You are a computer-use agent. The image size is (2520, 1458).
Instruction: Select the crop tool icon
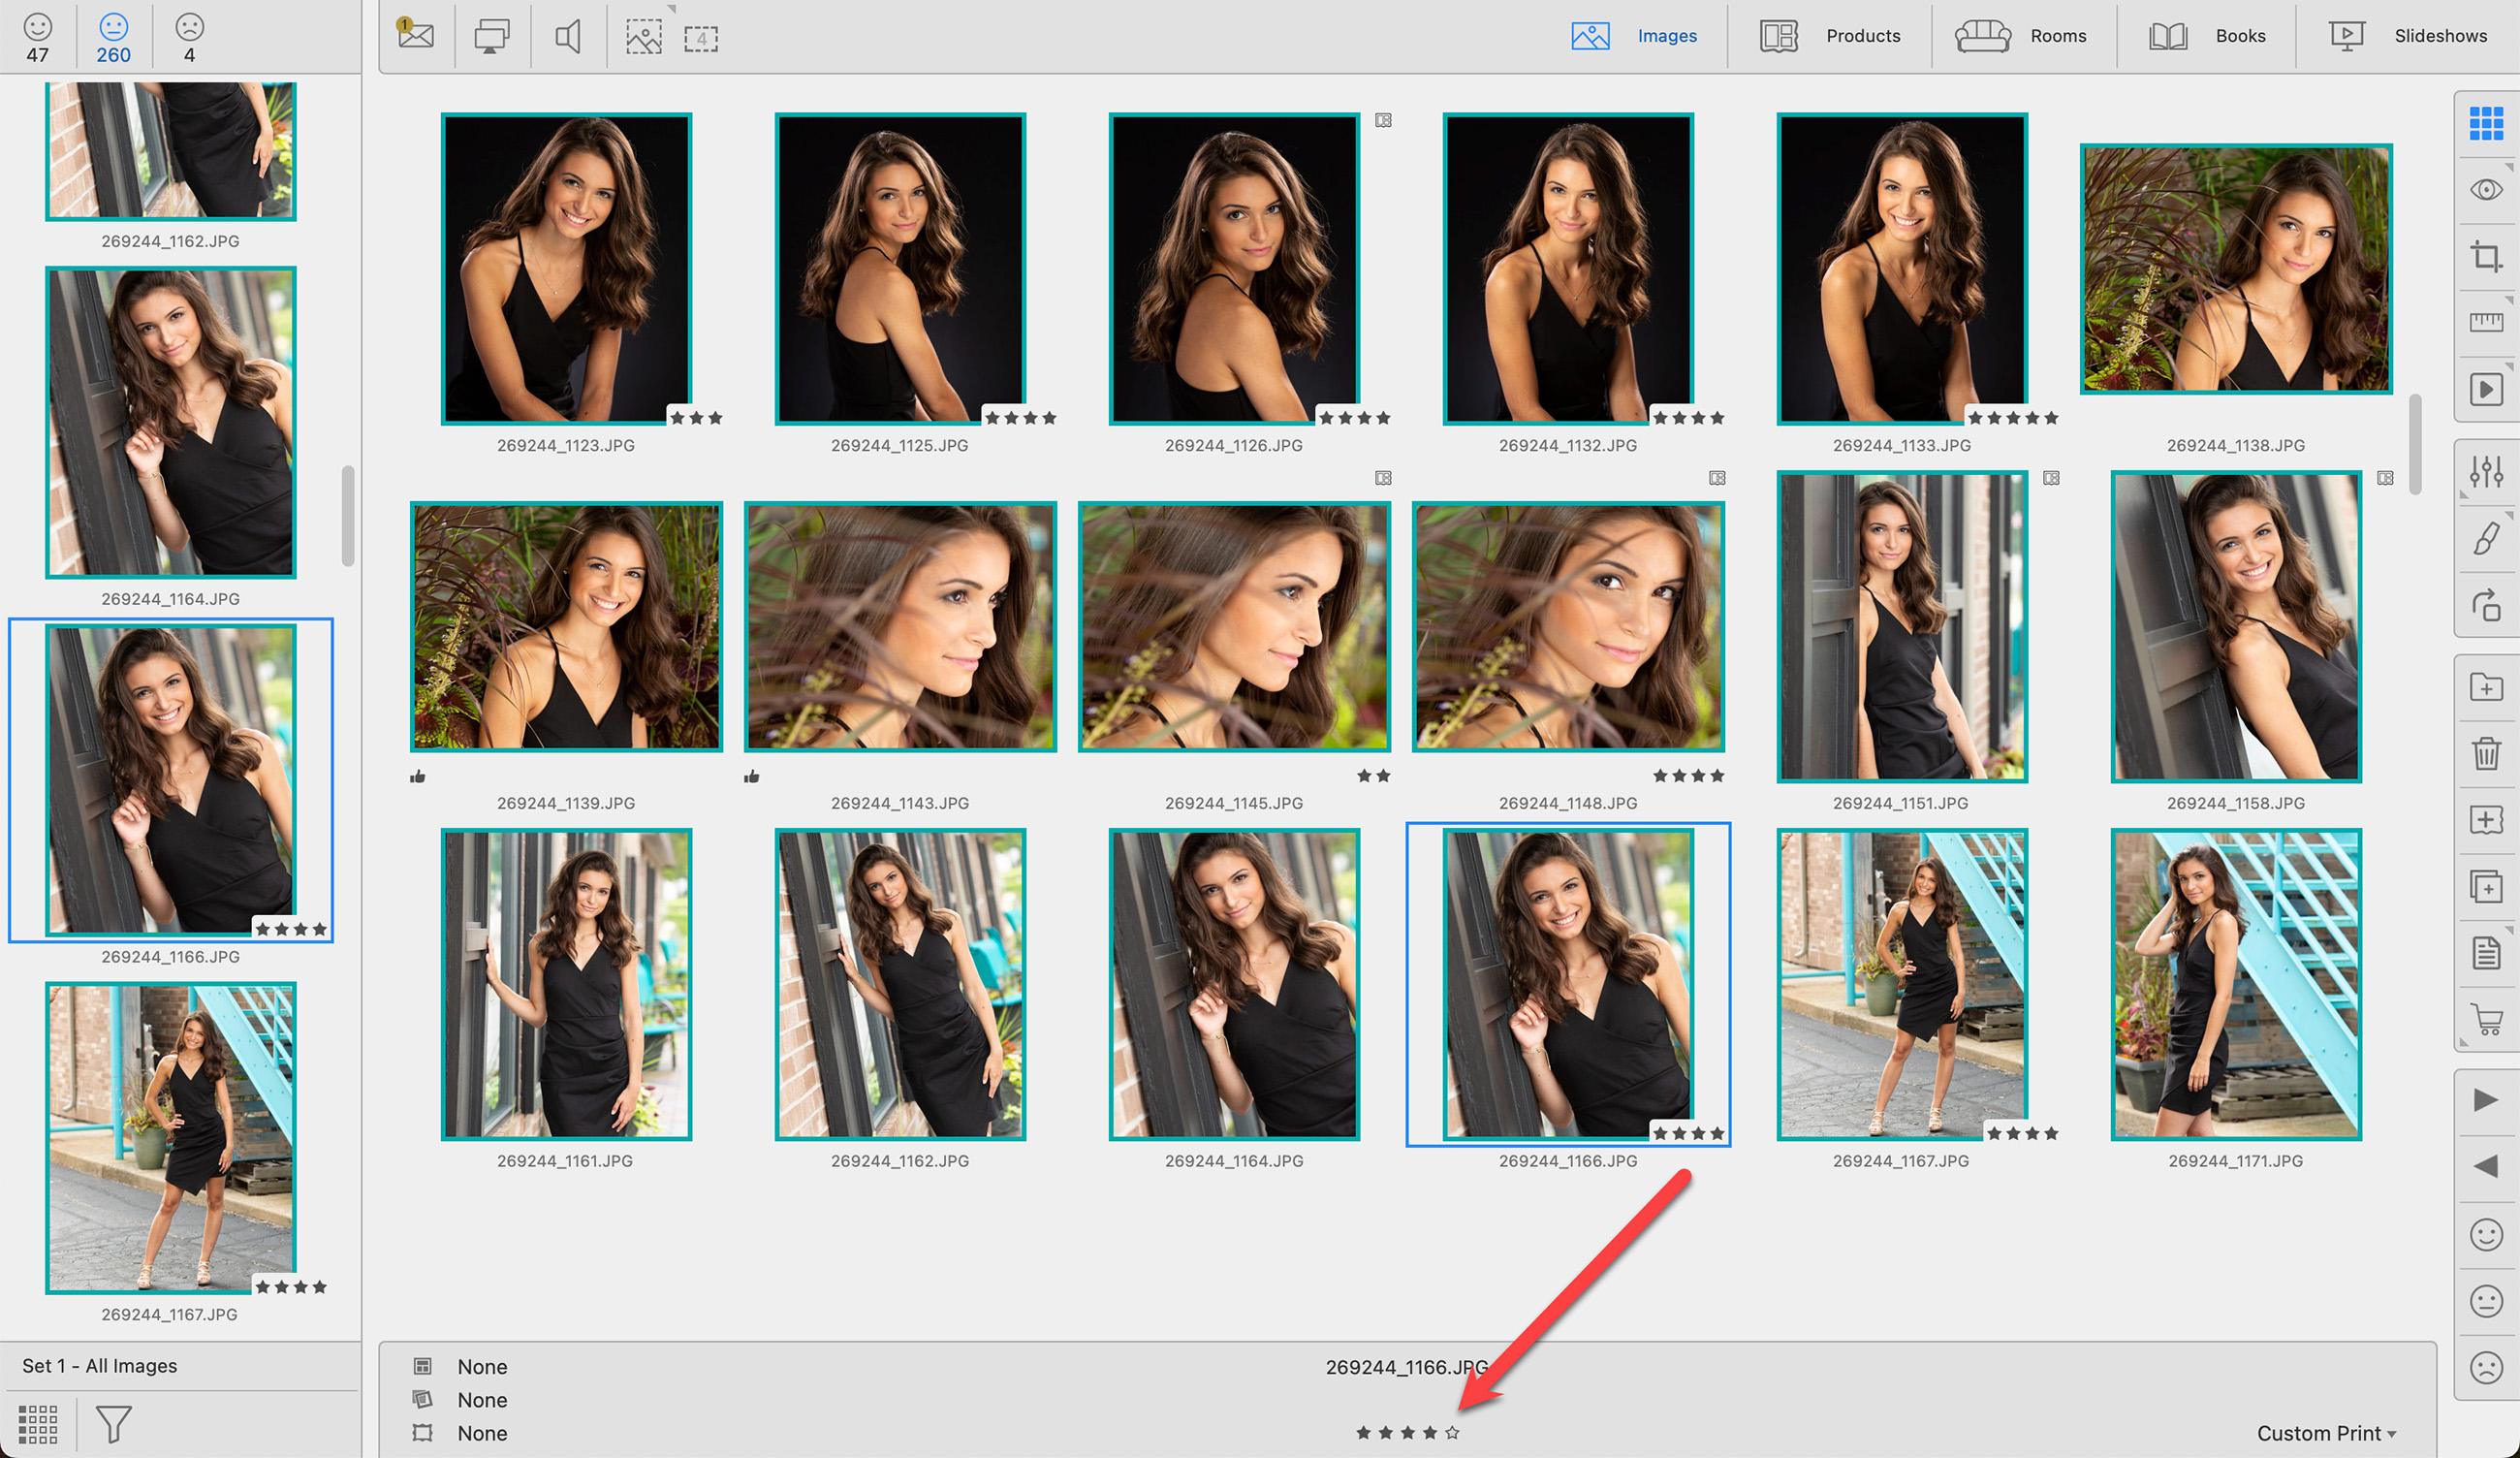click(2486, 256)
